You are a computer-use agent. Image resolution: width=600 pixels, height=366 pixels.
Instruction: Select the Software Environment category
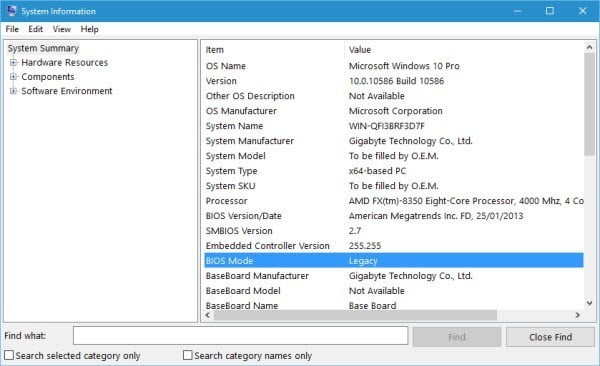coord(67,91)
